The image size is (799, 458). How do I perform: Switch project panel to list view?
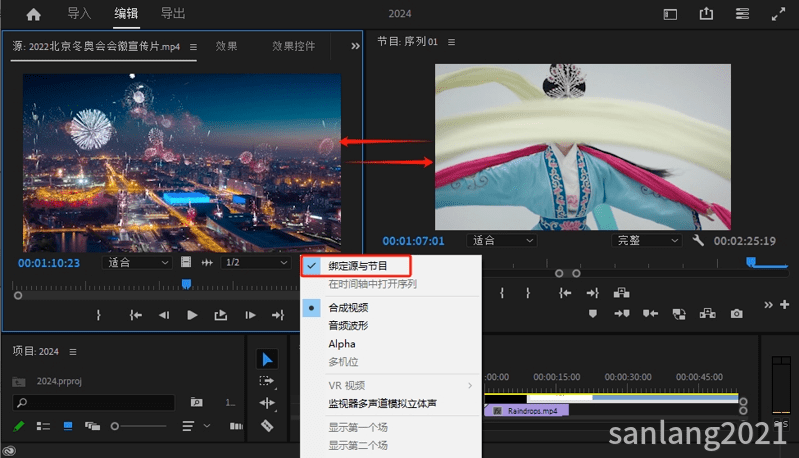43,426
